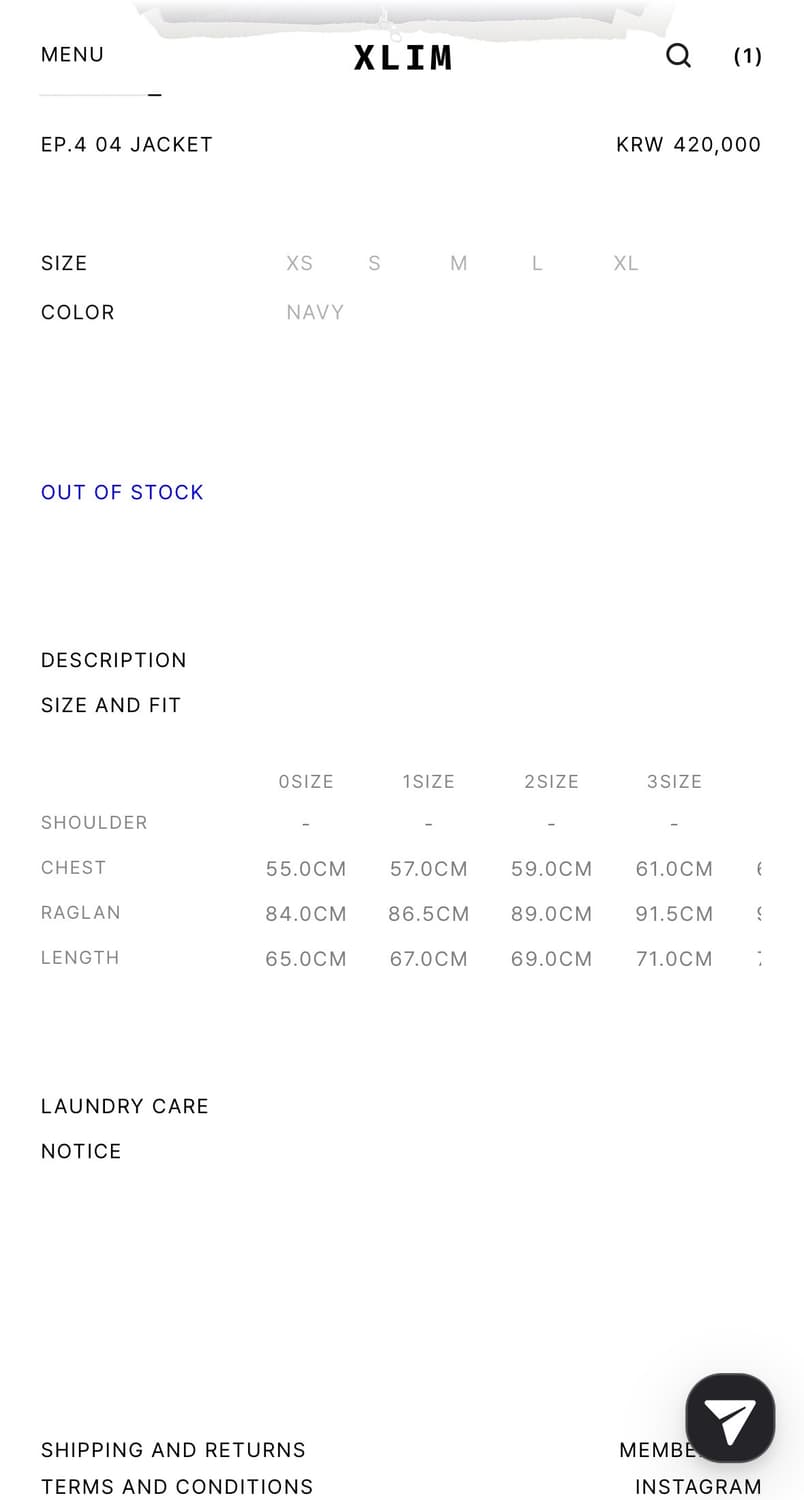Image resolution: width=804 pixels, height=1500 pixels.
Task: Go to the XLIM logo homepage
Action: 402,57
